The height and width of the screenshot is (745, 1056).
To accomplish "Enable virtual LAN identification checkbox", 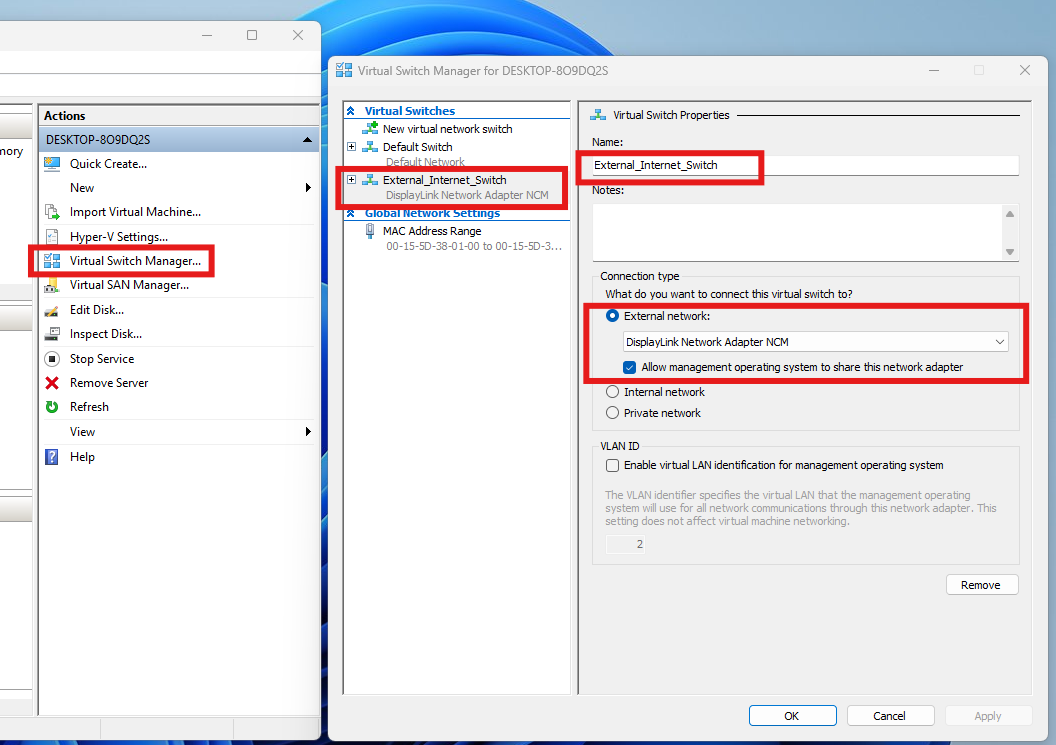I will (612, 465).
